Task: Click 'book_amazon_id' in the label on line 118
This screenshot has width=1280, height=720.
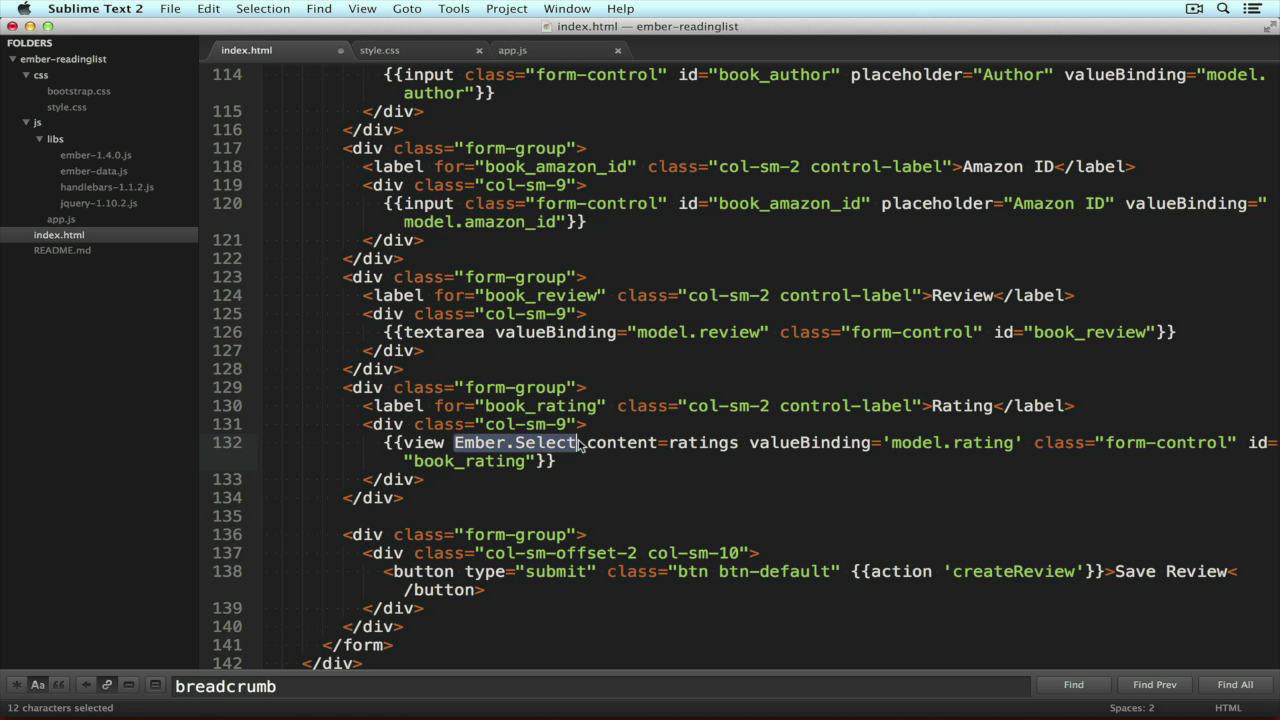Action: pyautogui.click(x=556, y=166)
